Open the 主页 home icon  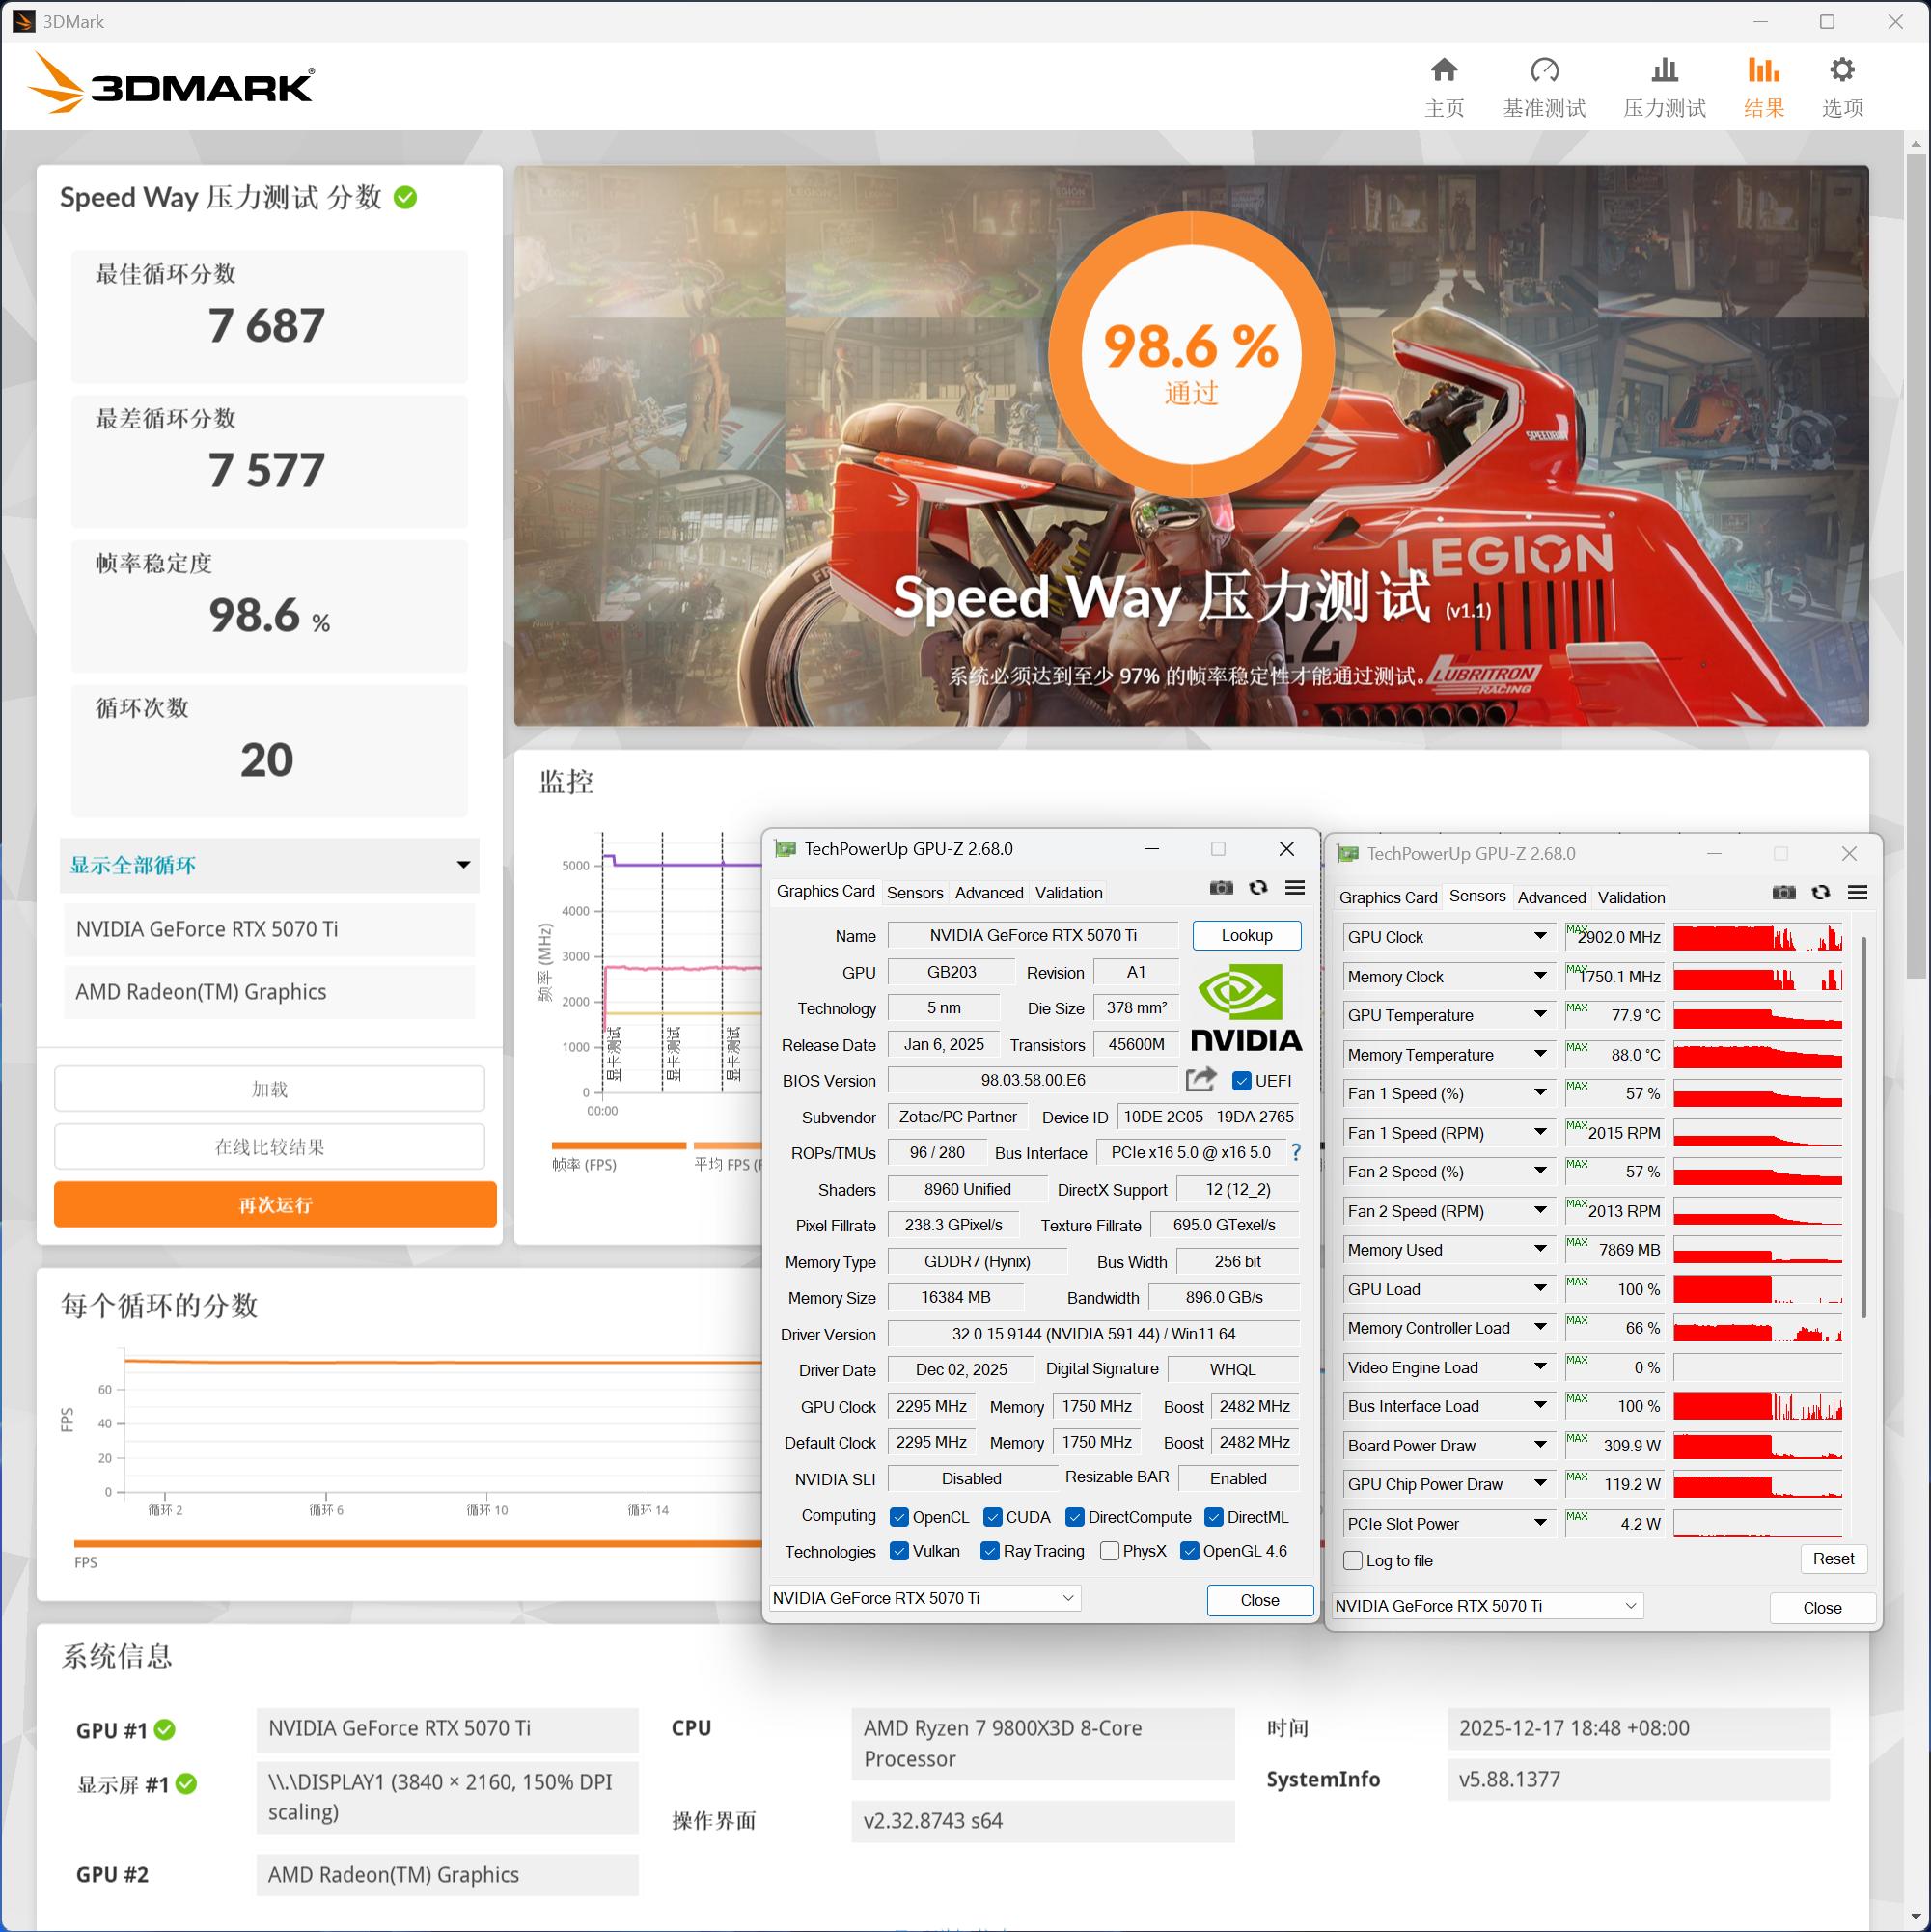1443,71
